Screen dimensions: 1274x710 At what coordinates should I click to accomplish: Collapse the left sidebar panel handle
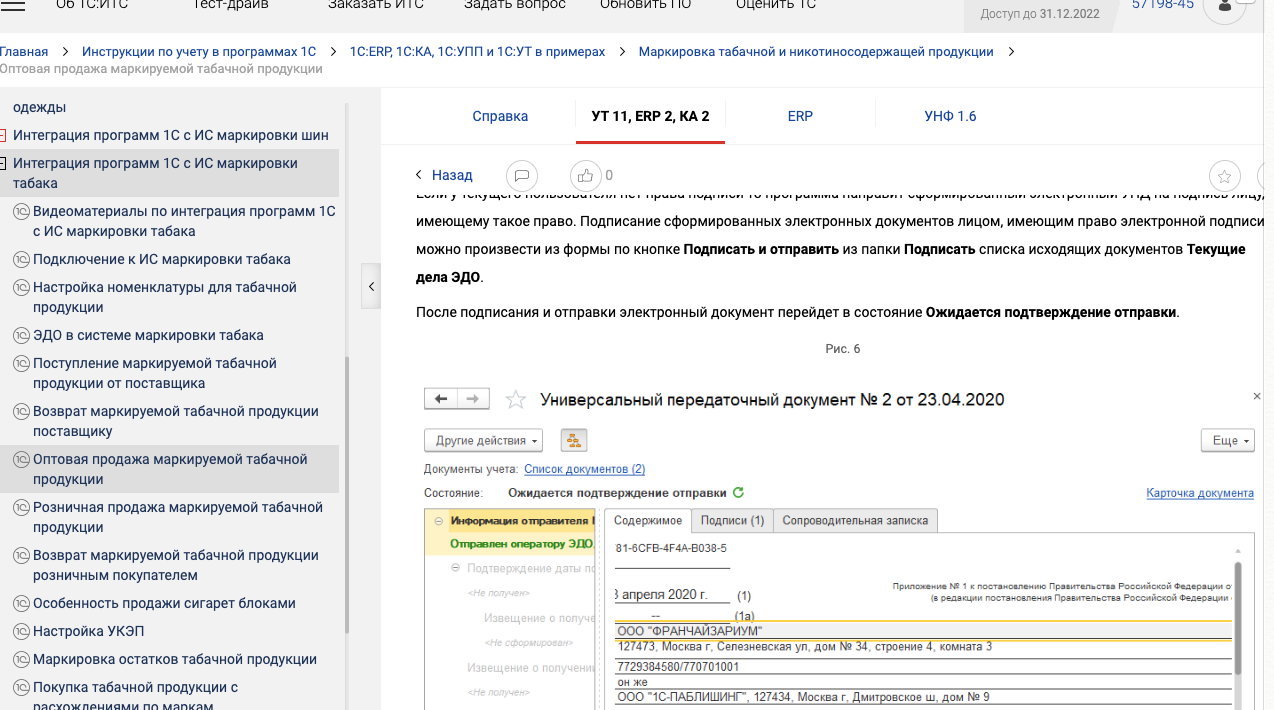(371, 287)
